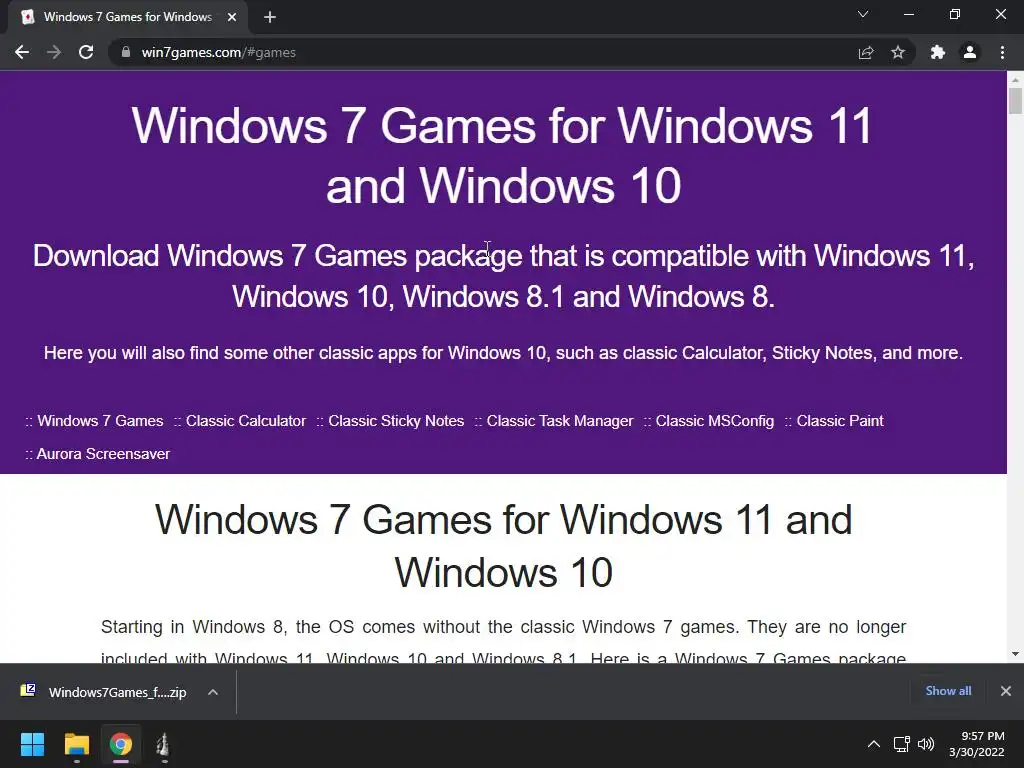Viewport: 1024px width, 768px height.
Task: Restore down the Chrome window
Action: [955, 14]
